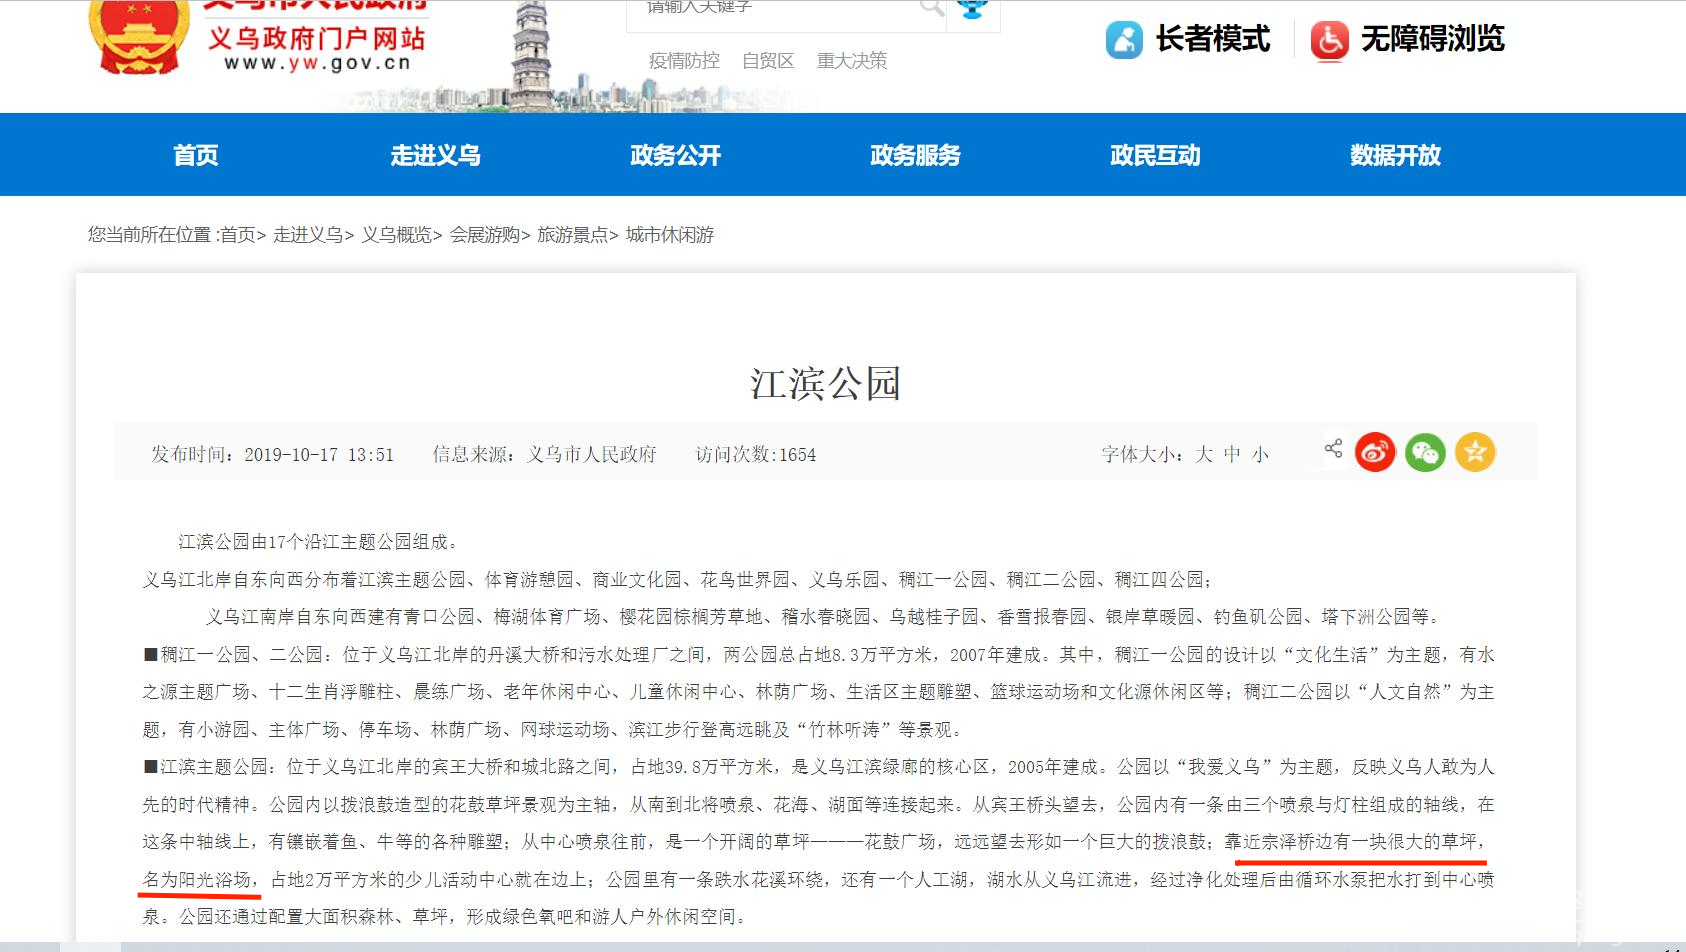Image resolution: width=1686 pixels, height=952 pixels.
Task: Set font size to 中 (medium)
Action: click(x=1232, y=455)
